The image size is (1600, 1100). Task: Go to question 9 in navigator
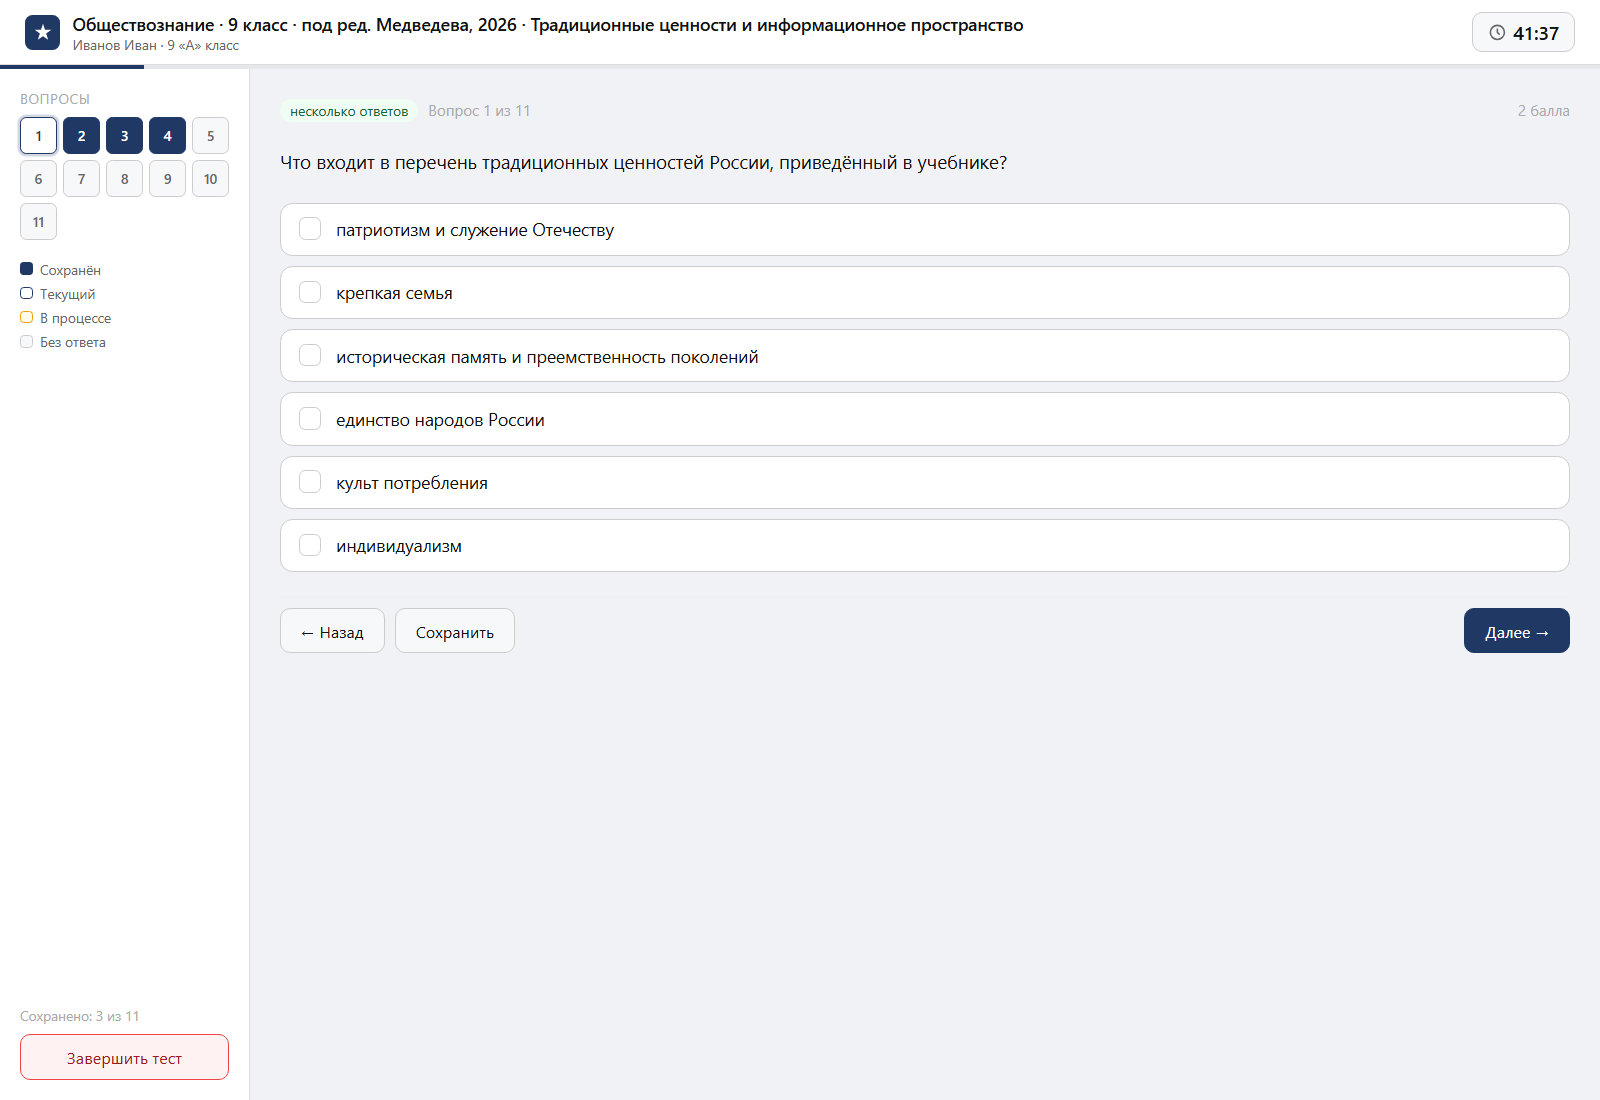pos(167,179)
